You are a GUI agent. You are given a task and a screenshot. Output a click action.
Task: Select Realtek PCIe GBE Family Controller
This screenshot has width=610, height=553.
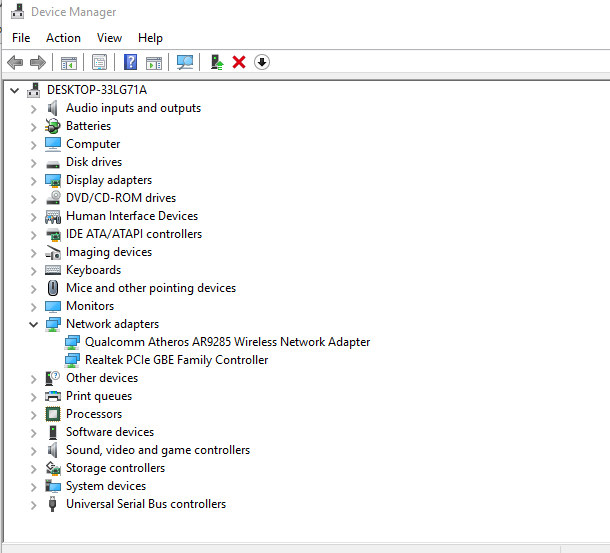click(176, 360)
